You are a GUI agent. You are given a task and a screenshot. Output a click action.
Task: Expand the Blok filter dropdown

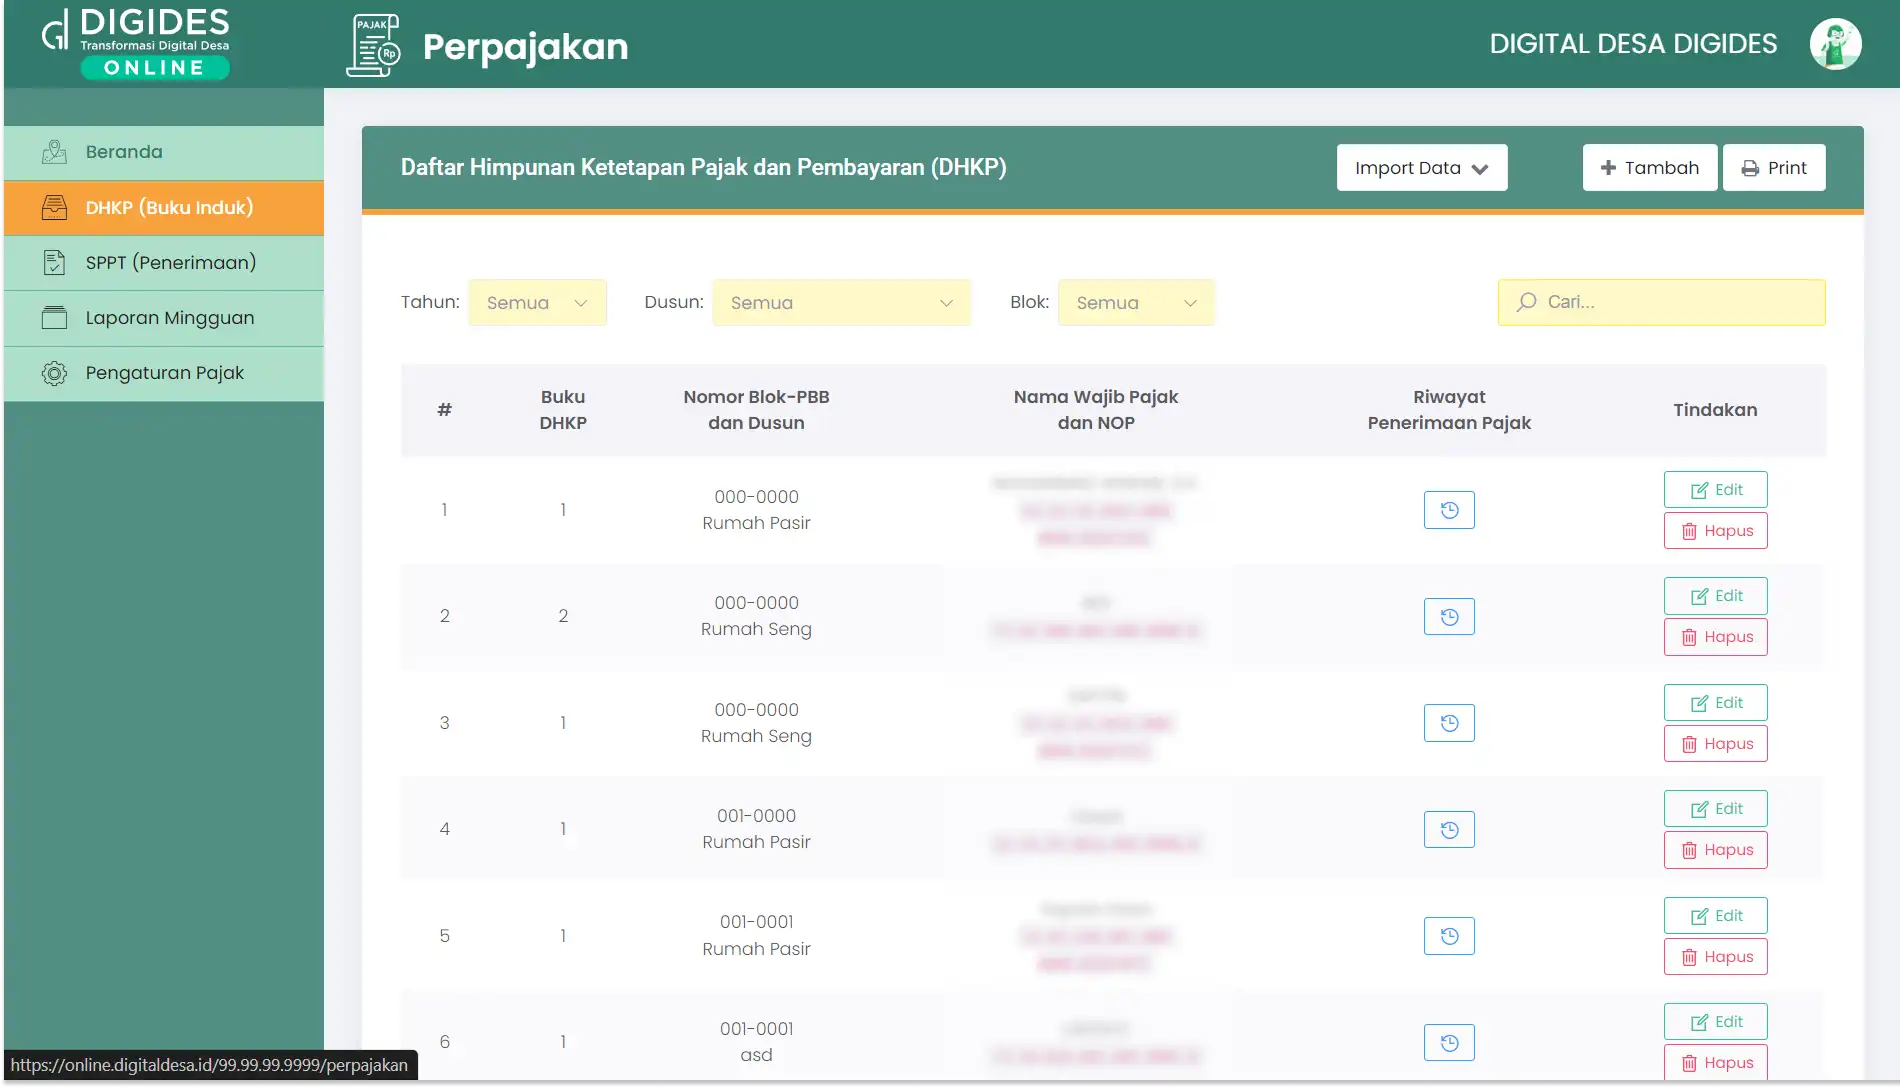point(1136,303)
